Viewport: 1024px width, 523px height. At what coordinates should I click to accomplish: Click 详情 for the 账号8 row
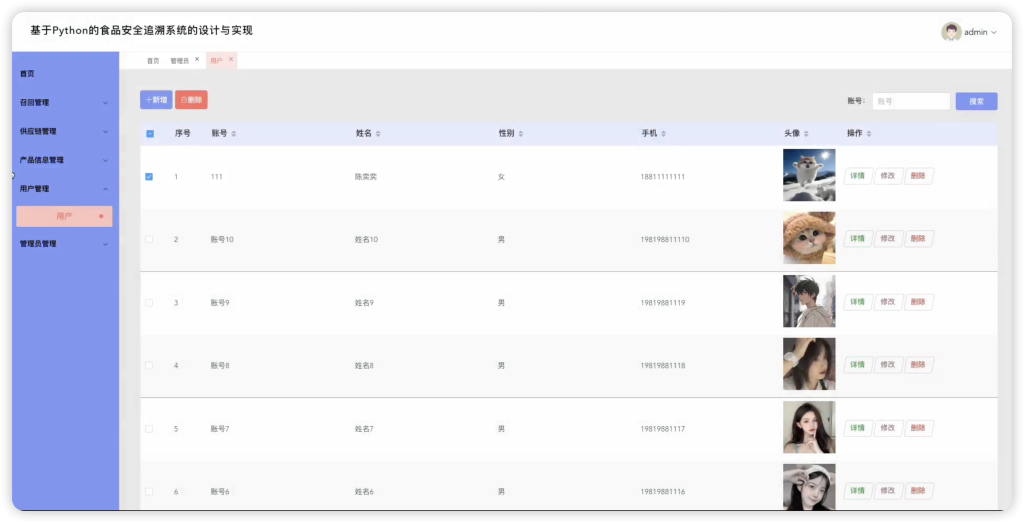pos(857,365)
